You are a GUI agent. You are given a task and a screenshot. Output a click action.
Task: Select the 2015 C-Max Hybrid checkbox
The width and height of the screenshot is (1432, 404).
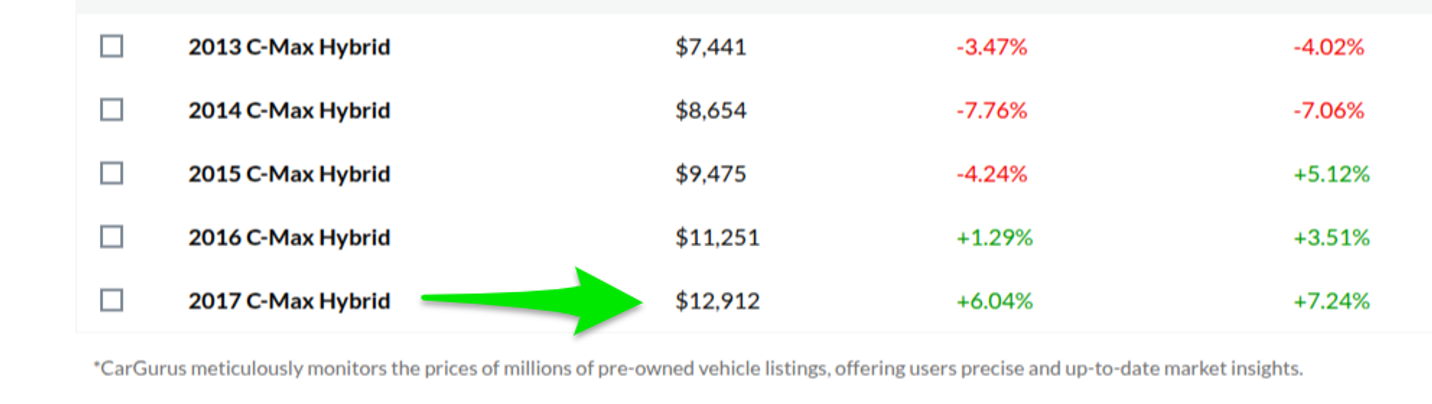point(111,174)
